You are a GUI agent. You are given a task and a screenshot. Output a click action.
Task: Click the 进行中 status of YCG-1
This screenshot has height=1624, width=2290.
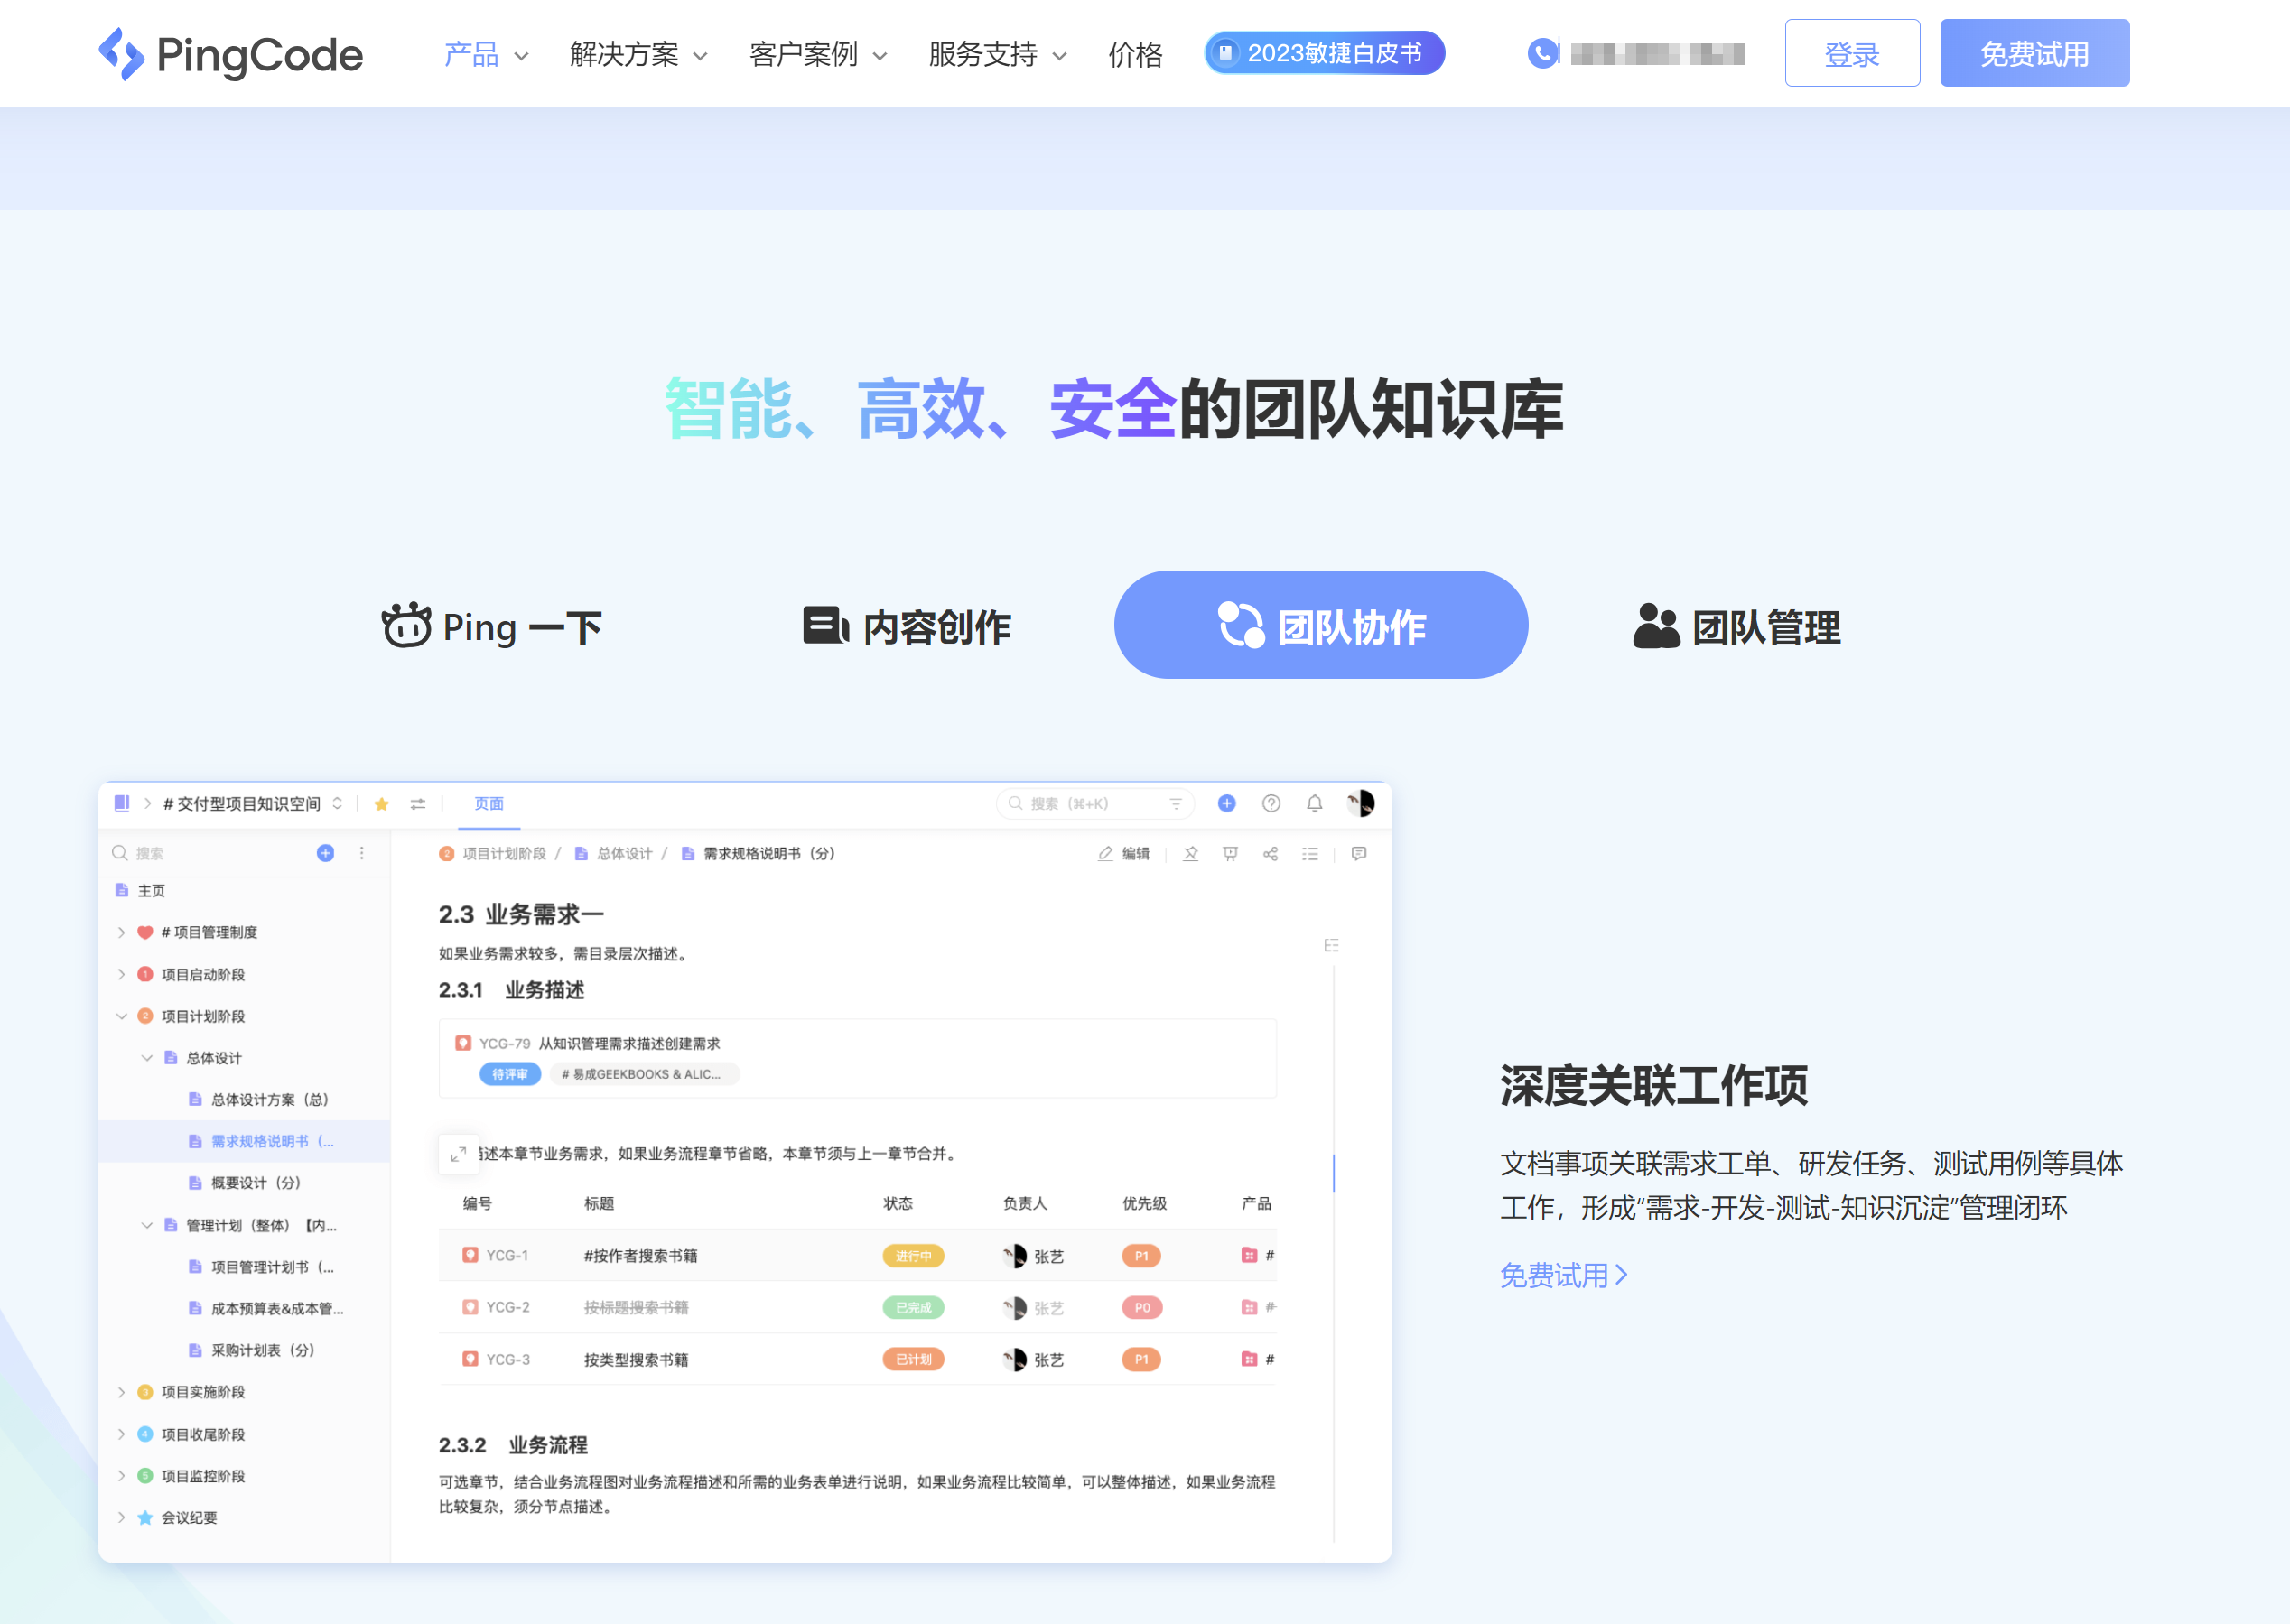click(913, 1255)
